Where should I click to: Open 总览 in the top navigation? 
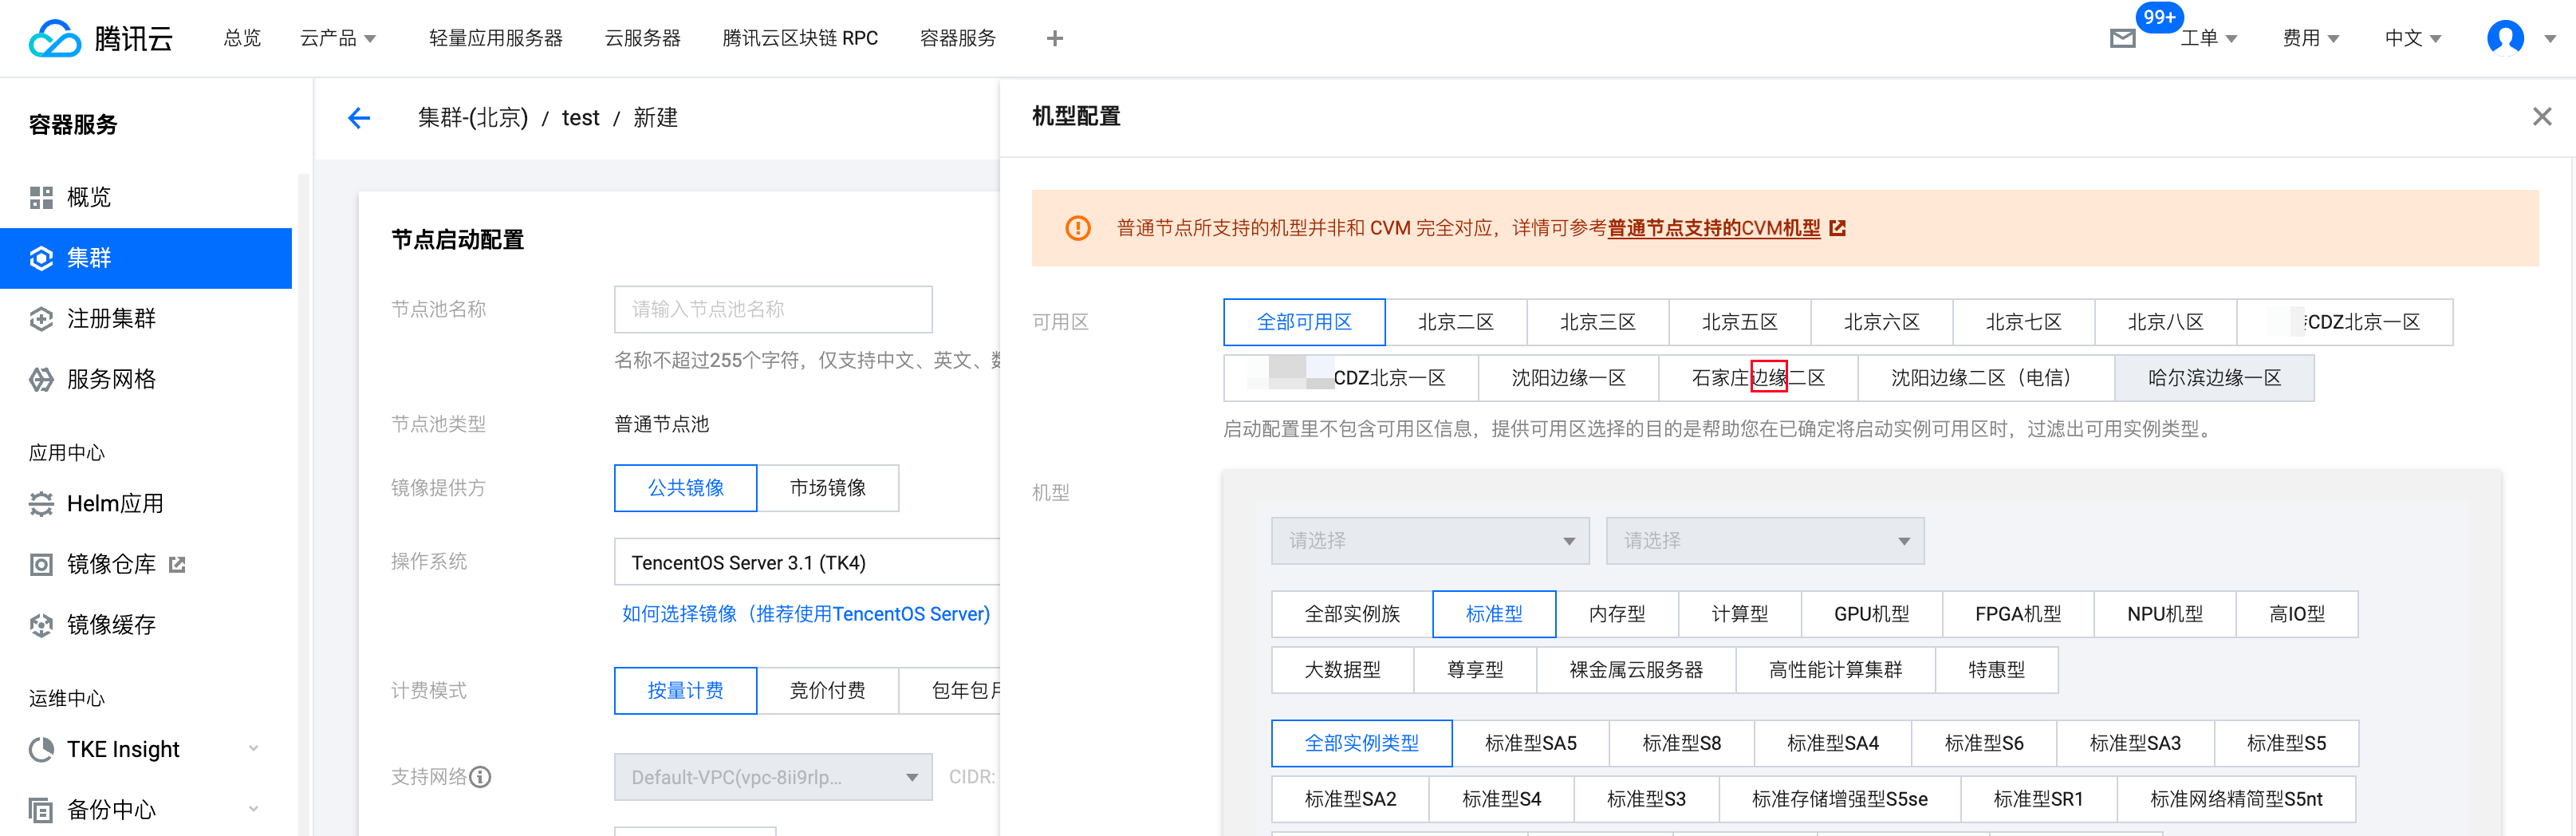(x=242, y=38)
